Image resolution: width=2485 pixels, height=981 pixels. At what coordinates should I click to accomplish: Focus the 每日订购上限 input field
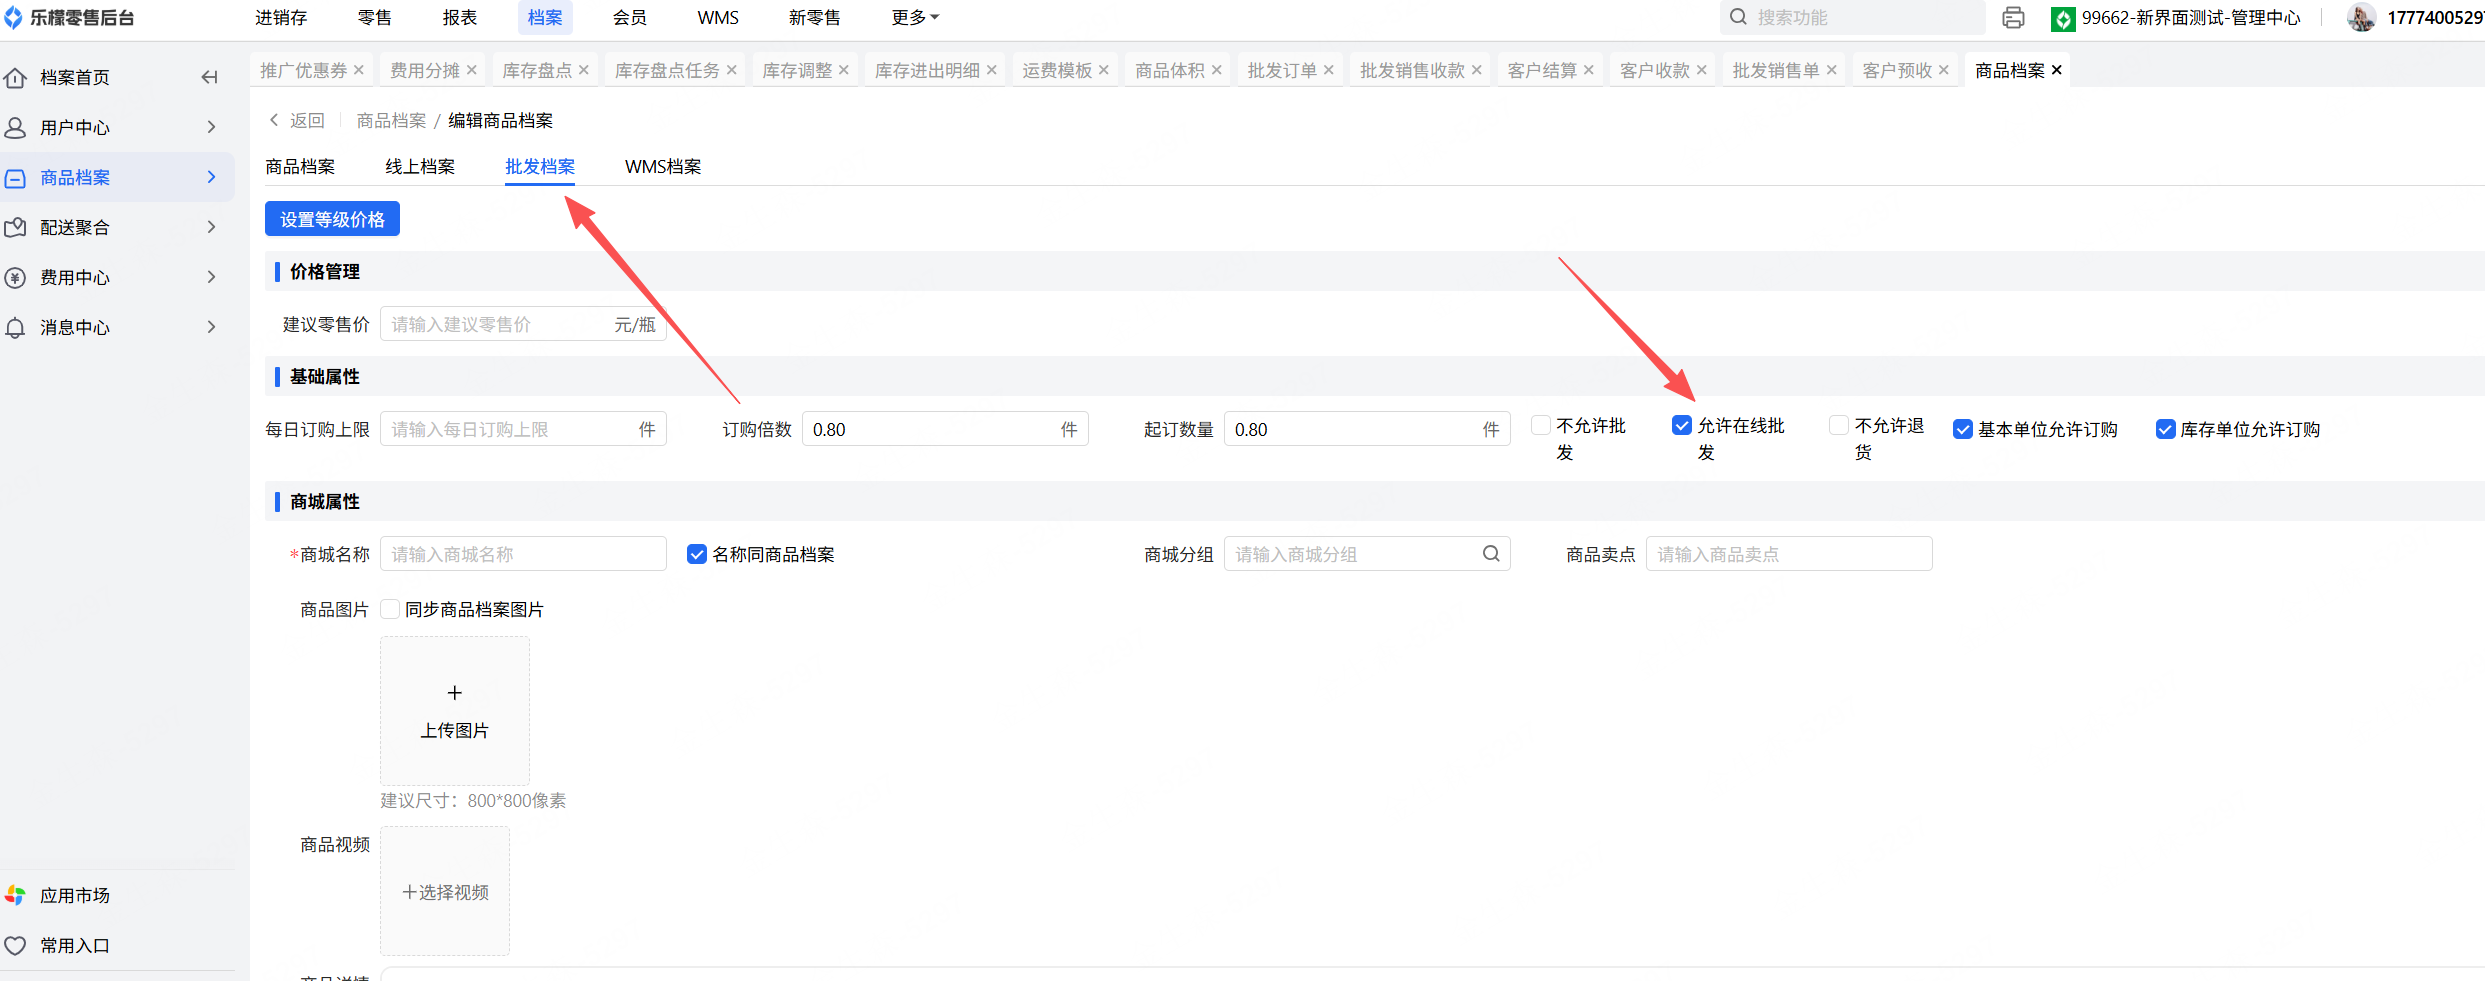coord(523,429)
